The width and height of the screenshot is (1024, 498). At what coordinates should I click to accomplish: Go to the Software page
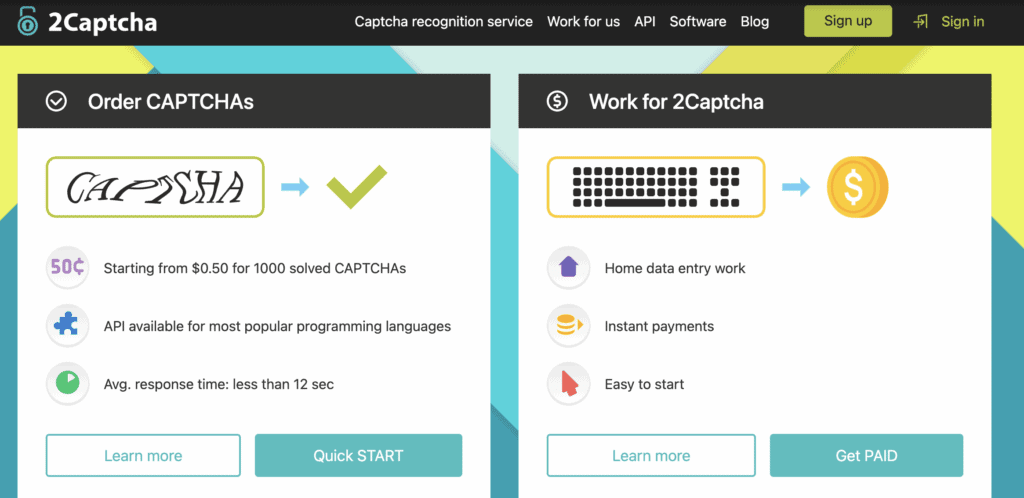click(697, 22)
